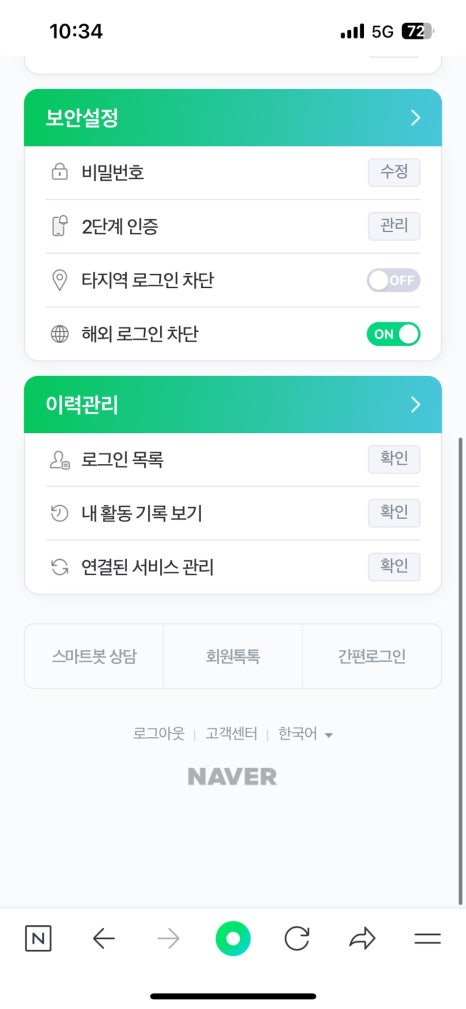Expand the 이력관리 section chevron
466x1009 pixels.
click(x=416, y=404)
